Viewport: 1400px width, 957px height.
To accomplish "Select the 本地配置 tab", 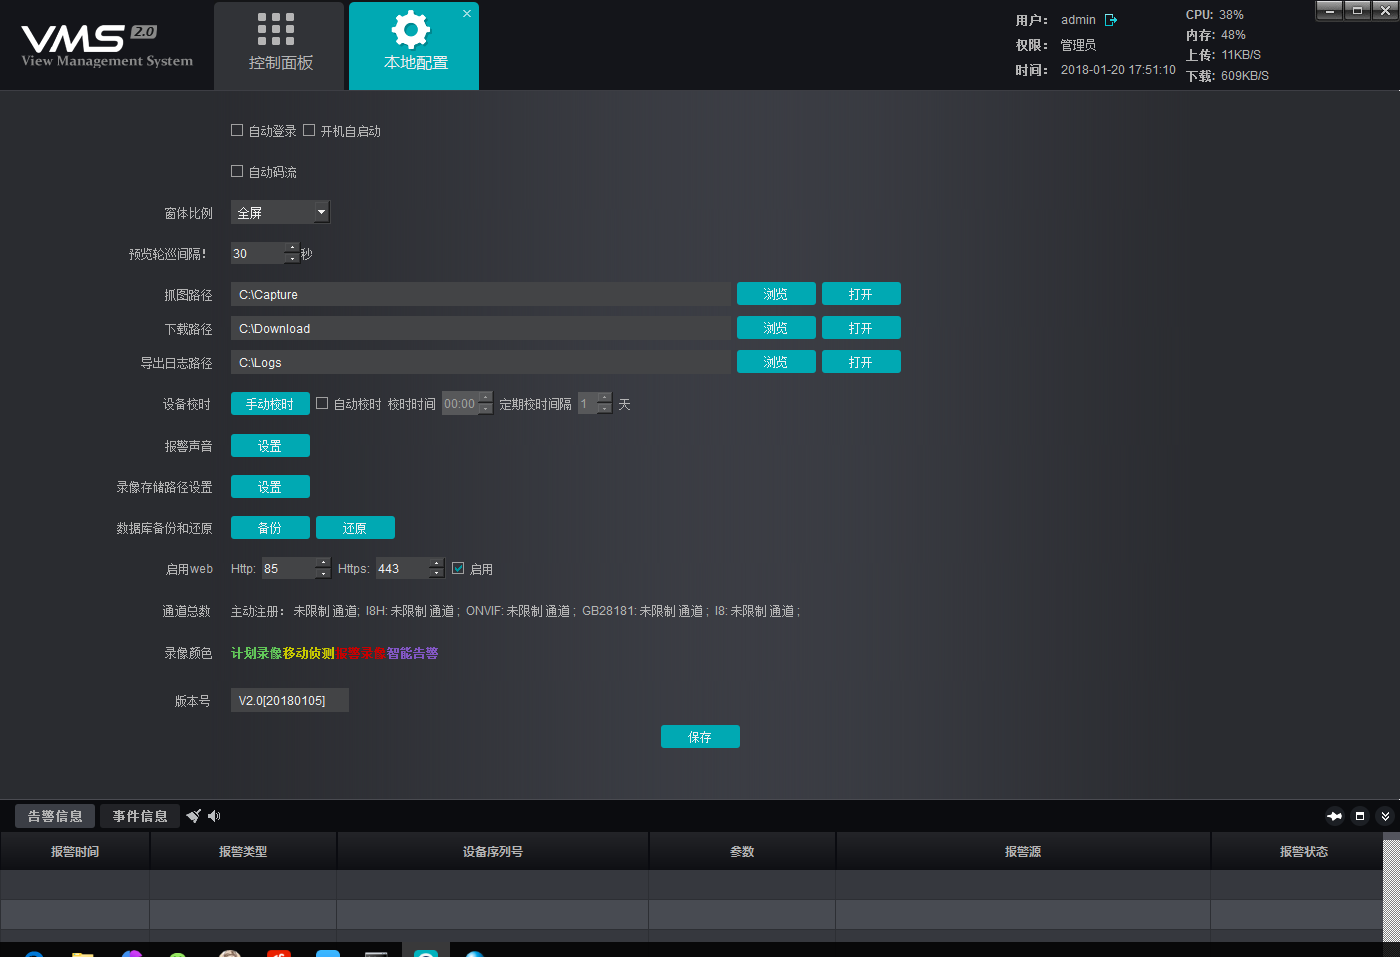I will [414, 46].
